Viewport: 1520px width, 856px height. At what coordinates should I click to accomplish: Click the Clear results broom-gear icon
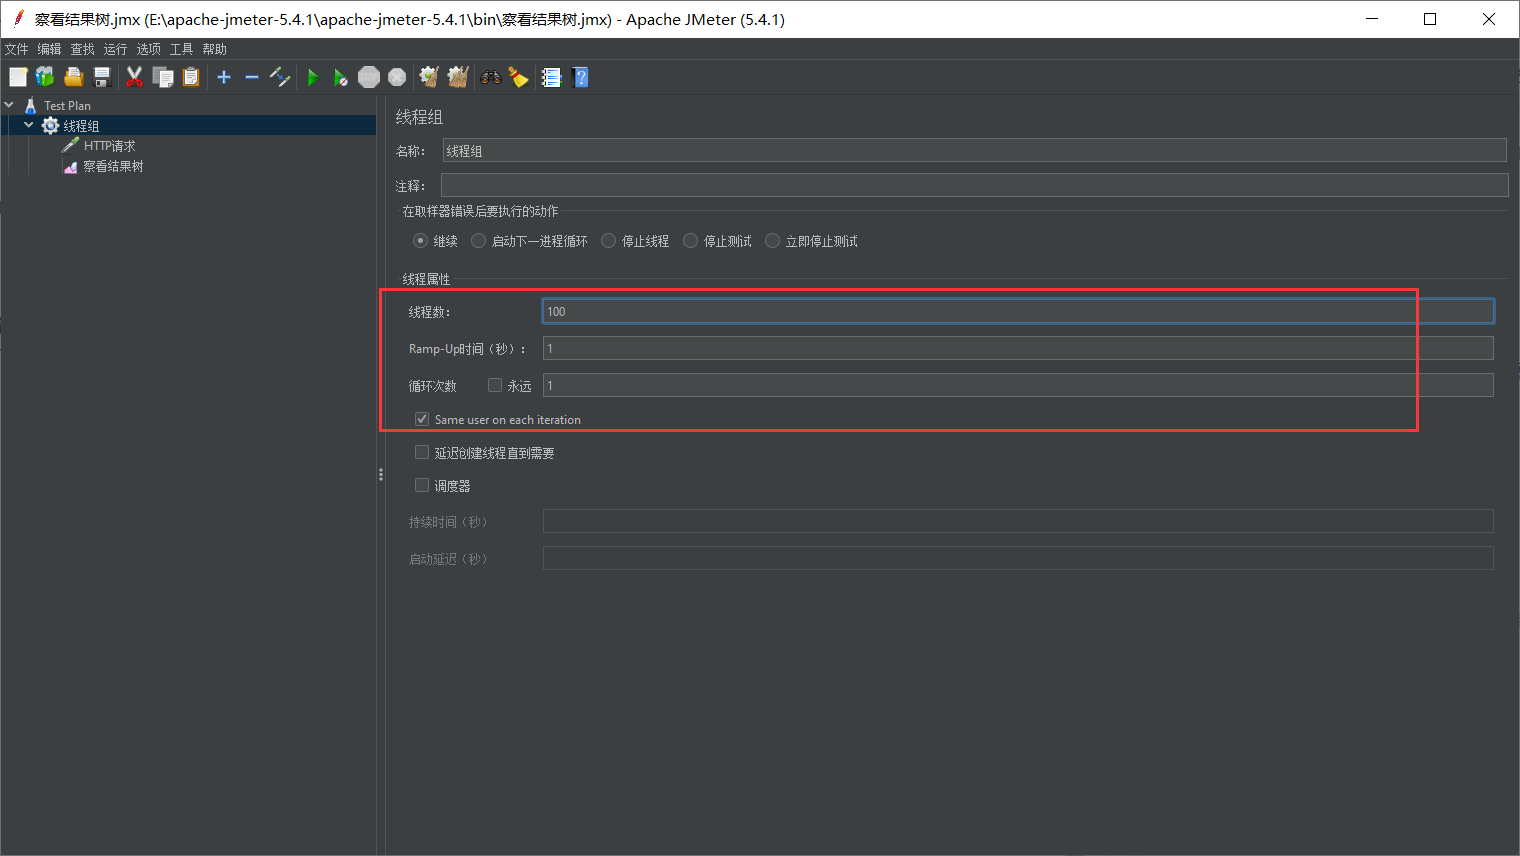[x=429, y=77]
